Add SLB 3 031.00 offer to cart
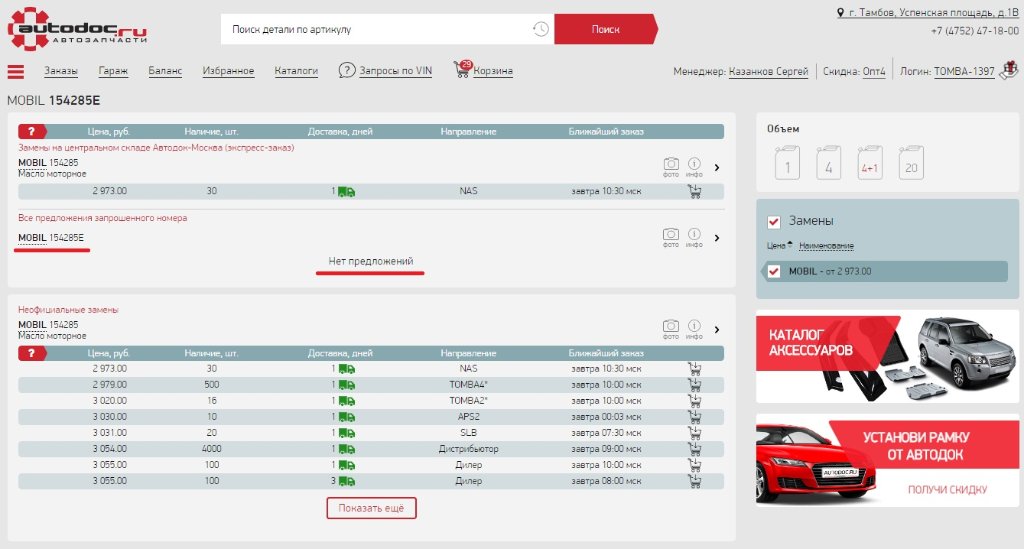1024x549 pixels. pos(694,433)
